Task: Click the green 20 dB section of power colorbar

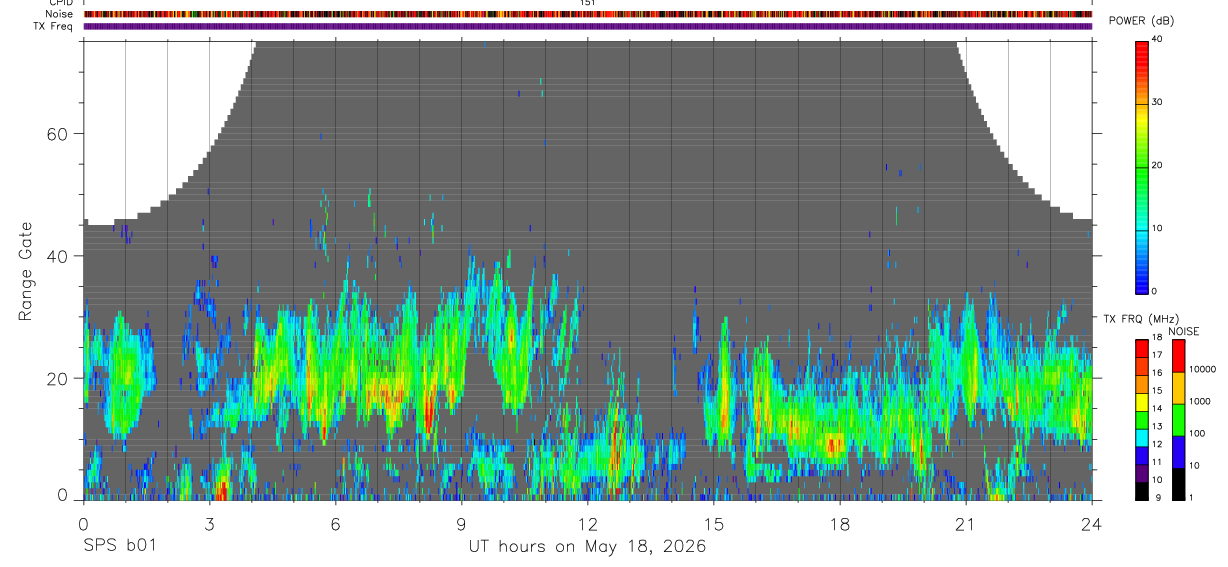Action: [1142, 166]
